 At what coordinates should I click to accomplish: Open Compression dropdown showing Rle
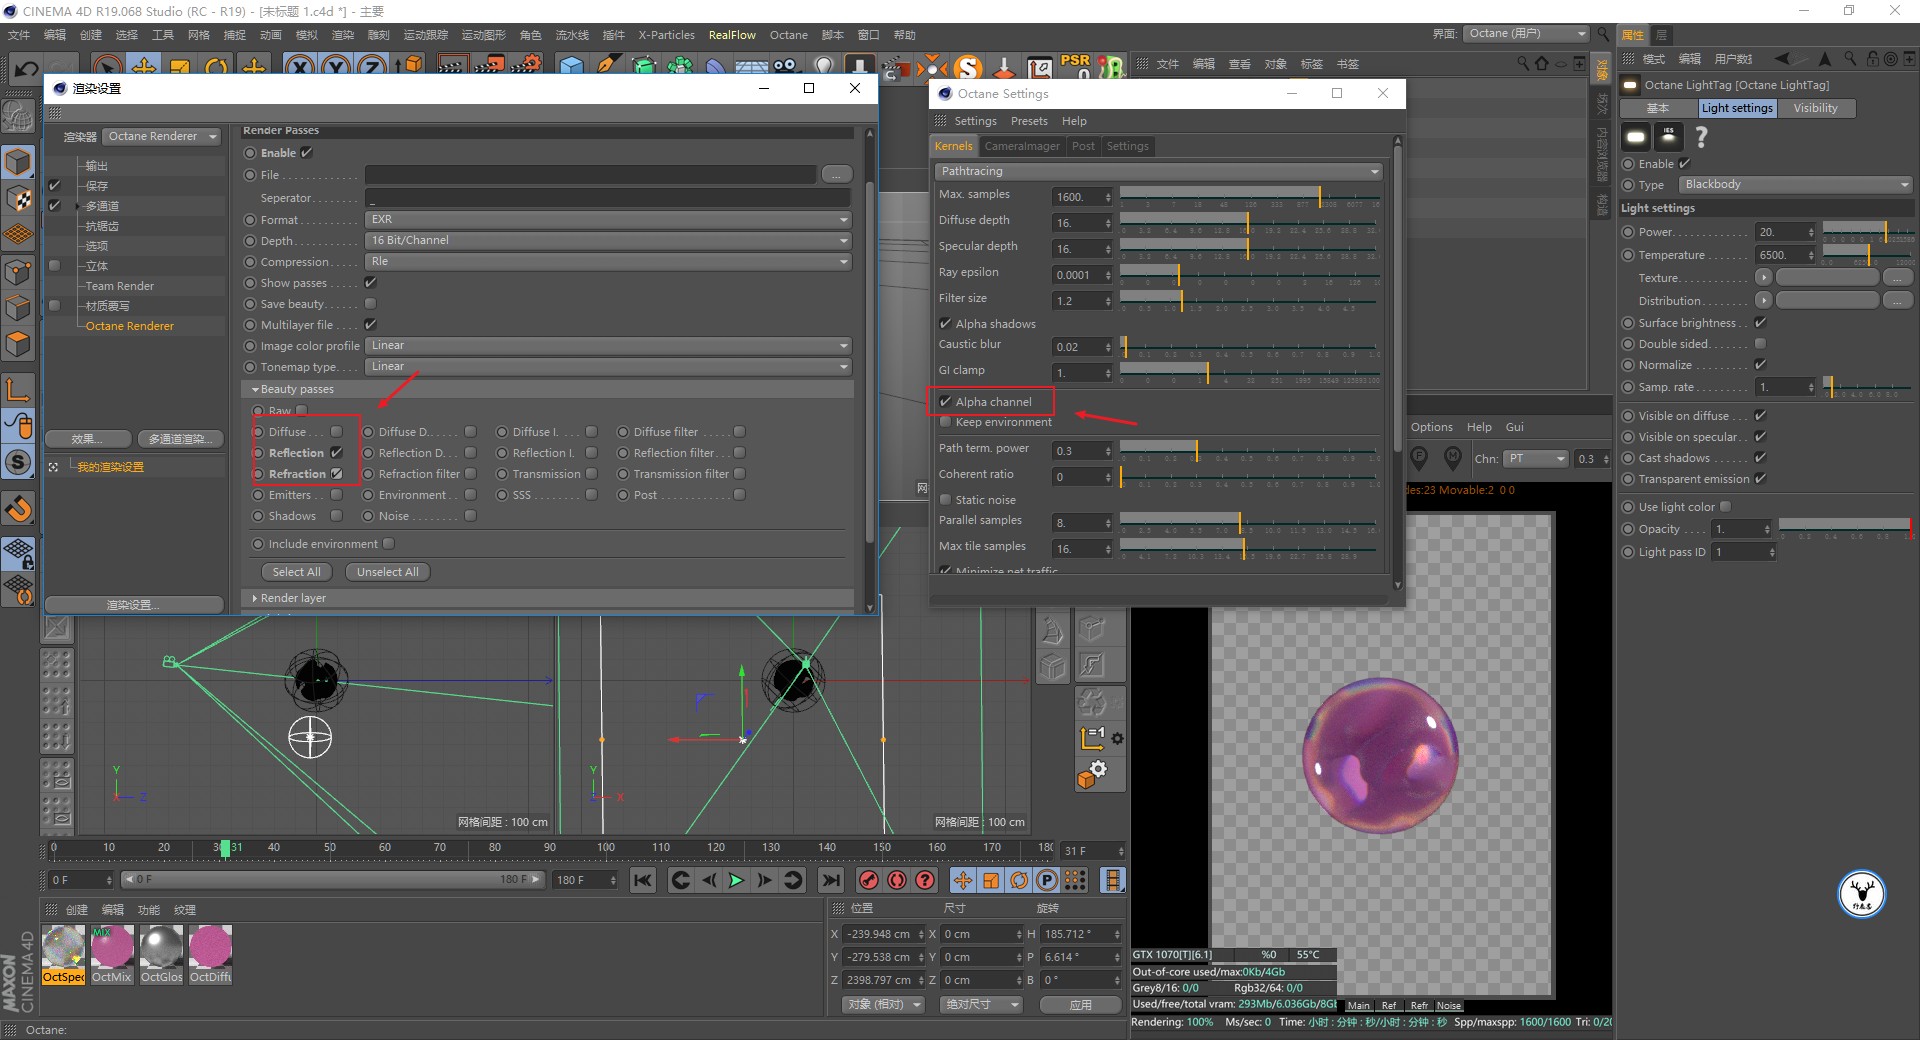tap(608, 262)
